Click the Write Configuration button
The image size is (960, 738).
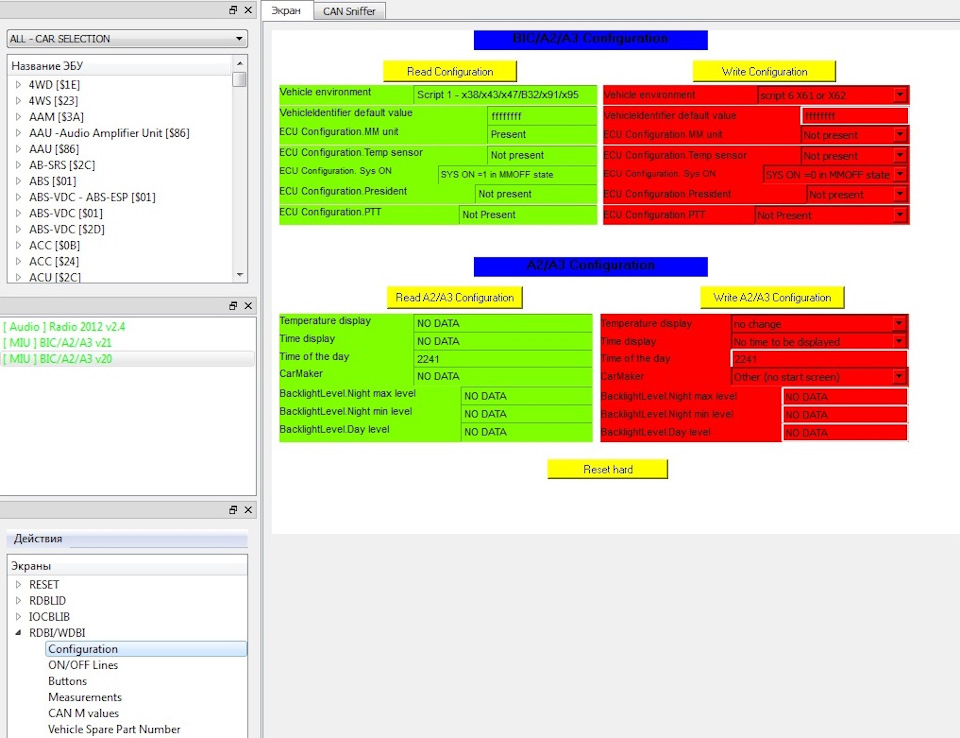[x=764, y=72]
